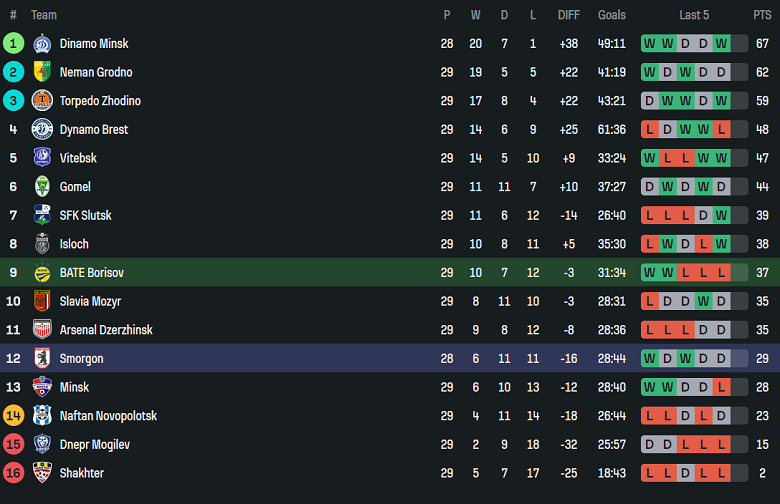The image size is (780, 504).
Task: Click the Naftan Novopolotsk club logo
Action: tap(42, 416)
